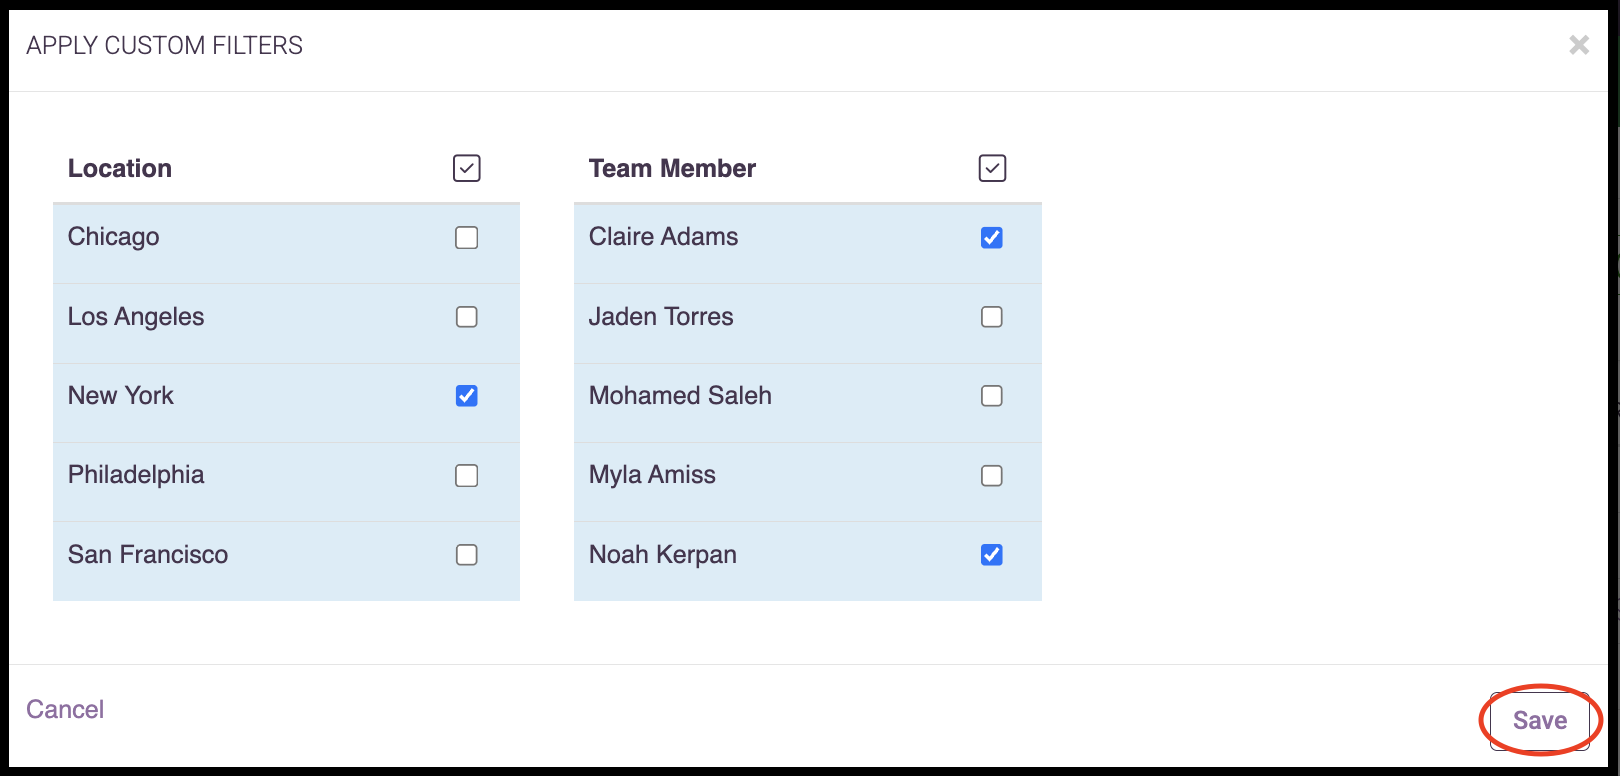This screenshot has width=1620, height=776.
Task: Click the Noah Kerpan name label
Action: [x=663, y=555]
